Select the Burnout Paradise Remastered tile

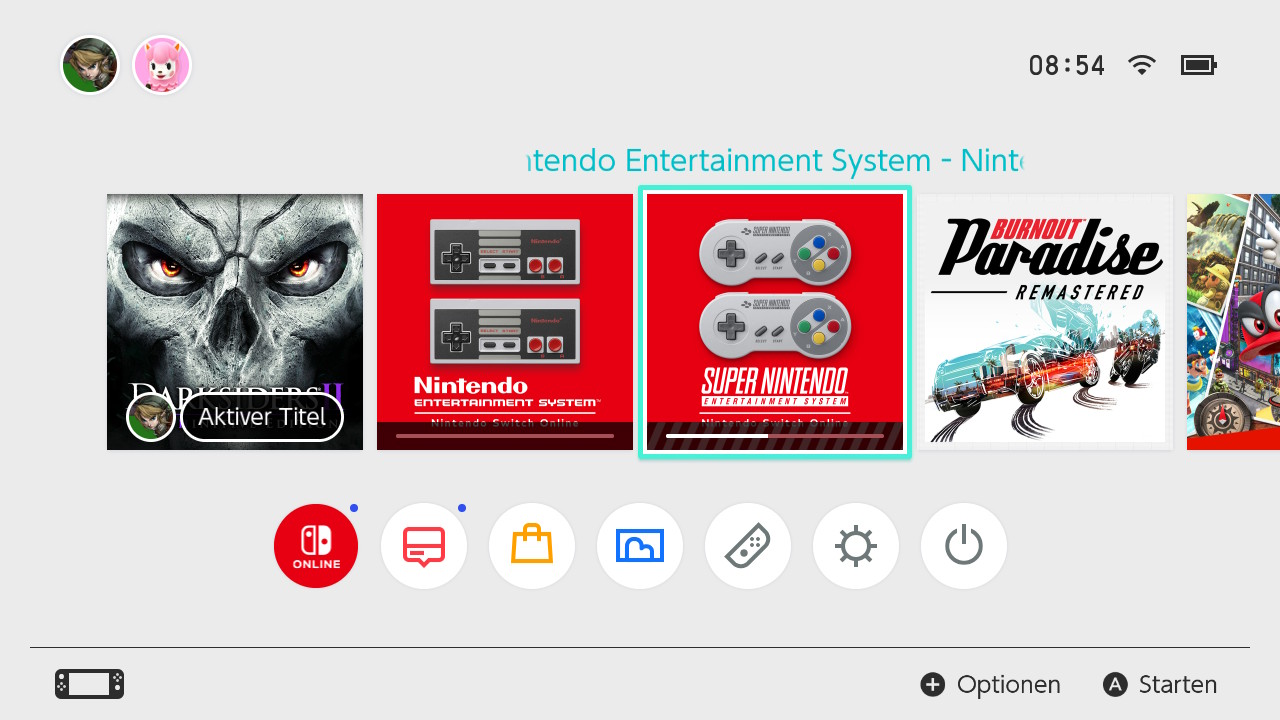1045,322
